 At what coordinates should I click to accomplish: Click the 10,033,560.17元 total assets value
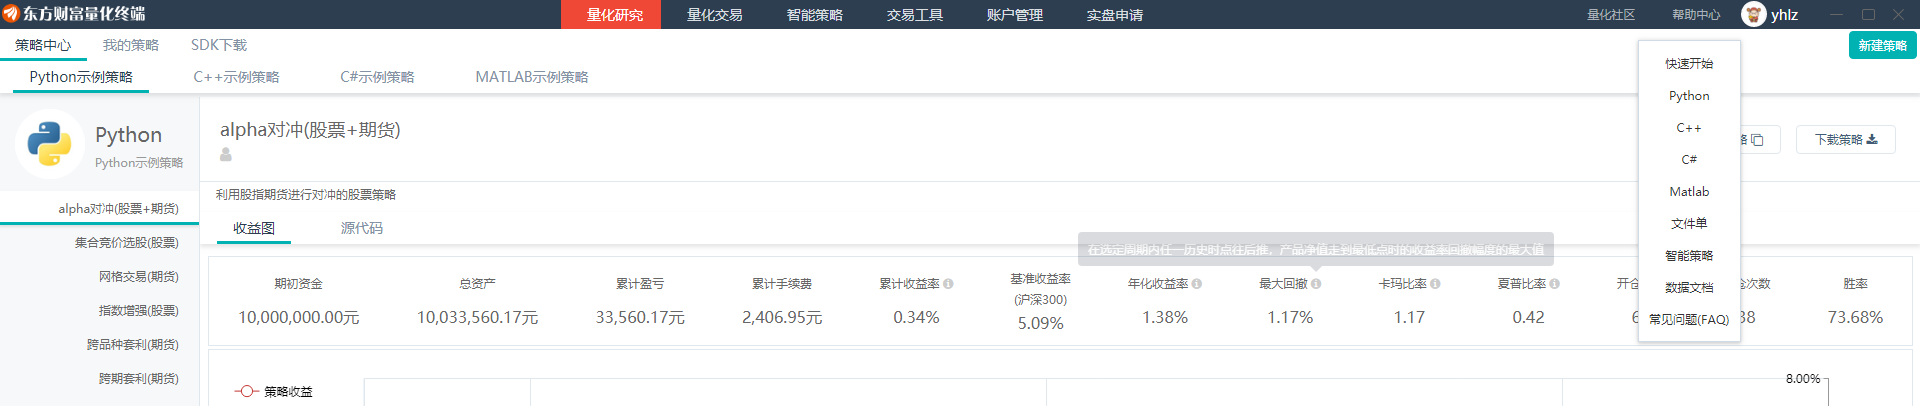coord(477,317)
